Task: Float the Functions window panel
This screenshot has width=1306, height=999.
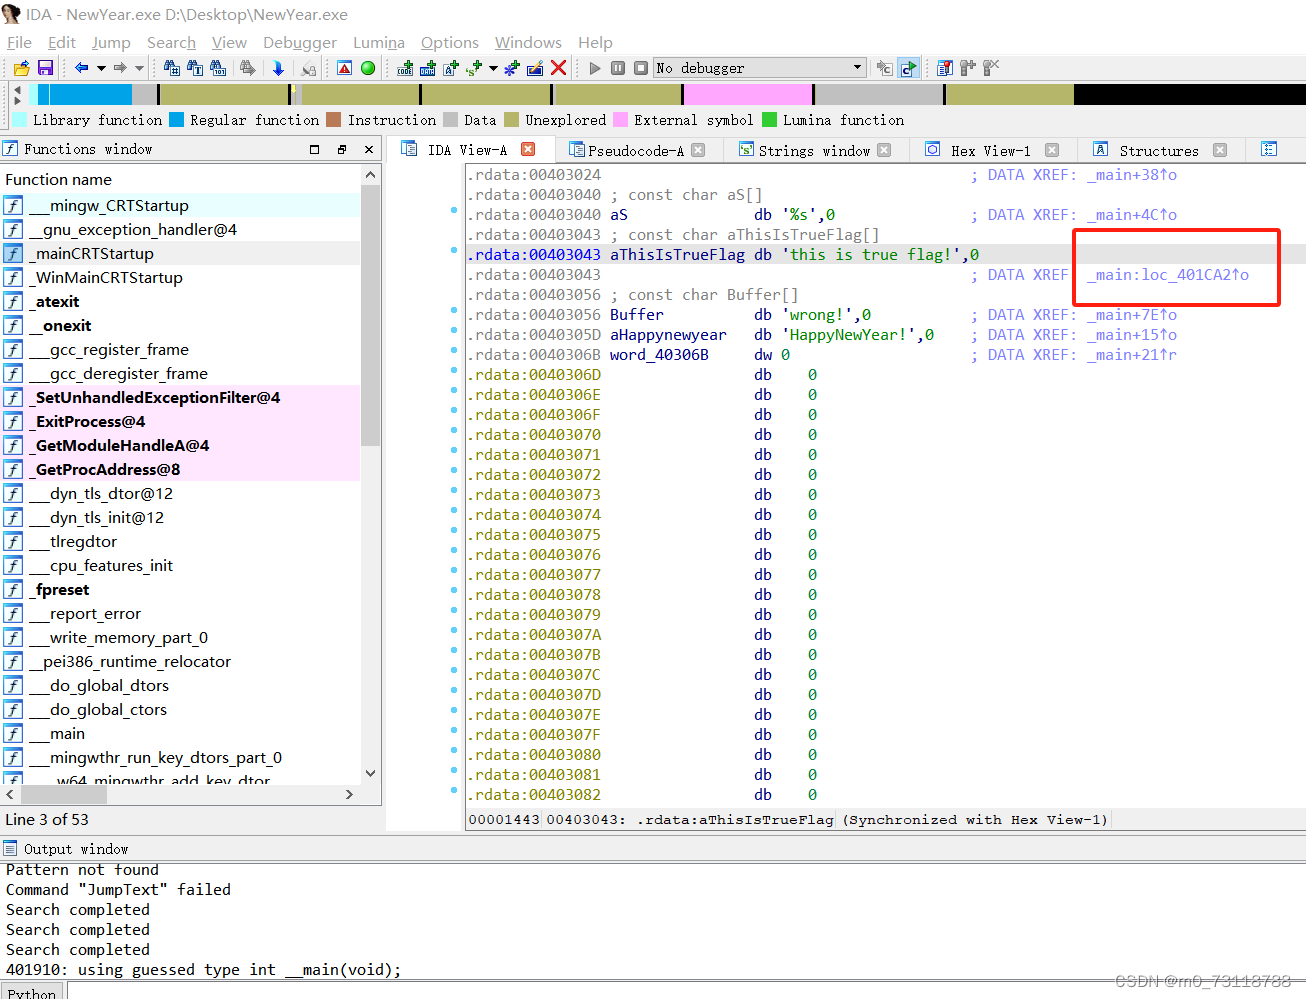Action: tap(341, 149)
